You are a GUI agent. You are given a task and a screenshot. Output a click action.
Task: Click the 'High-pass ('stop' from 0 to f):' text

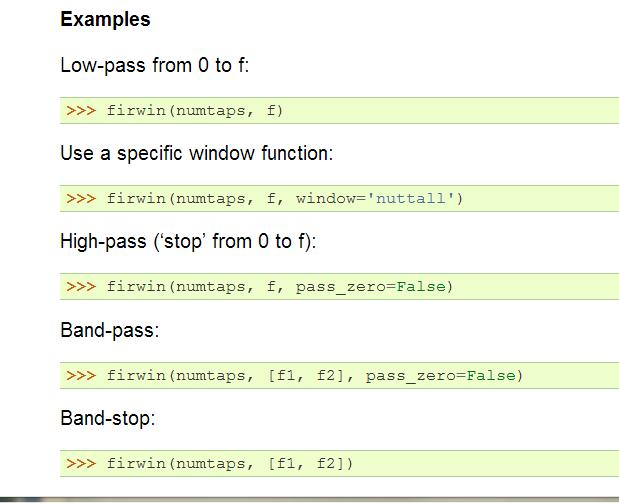(188, 242)
